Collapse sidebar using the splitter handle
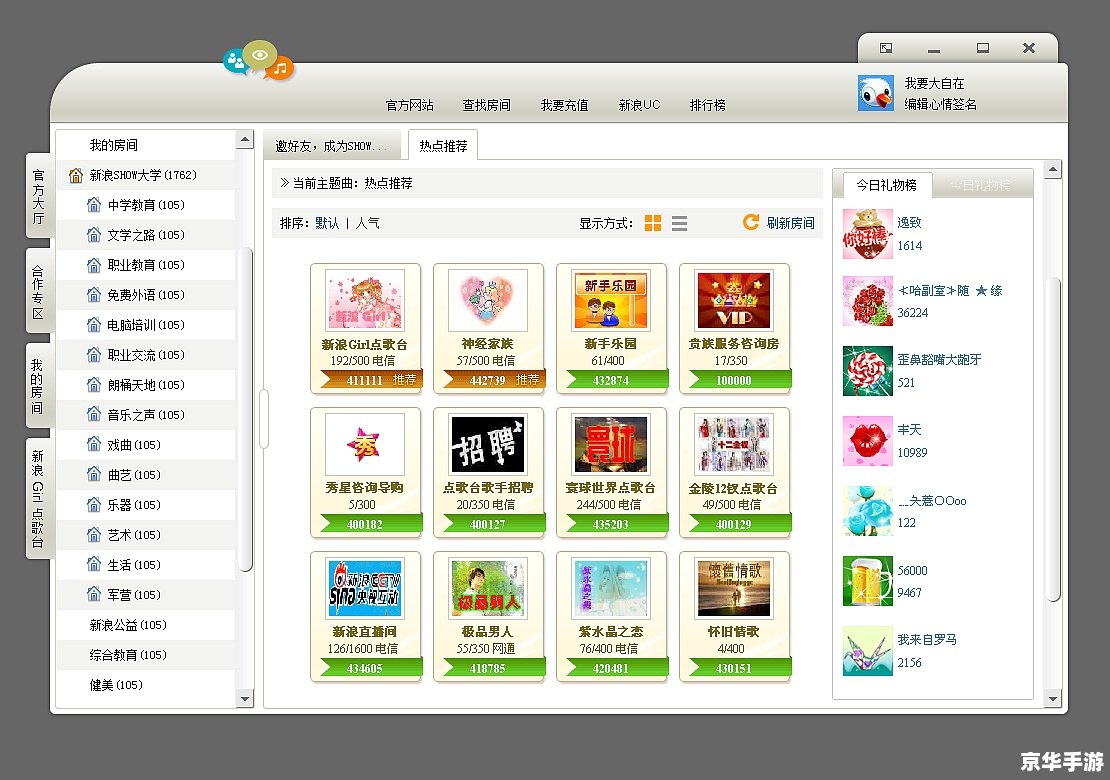The width and height of the screenshot is (1110, 780). (264, 419)
